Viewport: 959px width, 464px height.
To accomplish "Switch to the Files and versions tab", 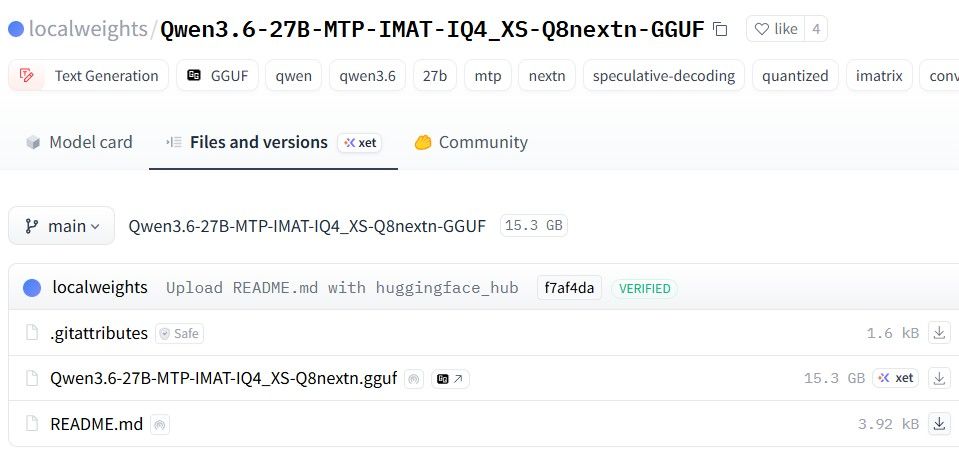I will click(259, 142).
